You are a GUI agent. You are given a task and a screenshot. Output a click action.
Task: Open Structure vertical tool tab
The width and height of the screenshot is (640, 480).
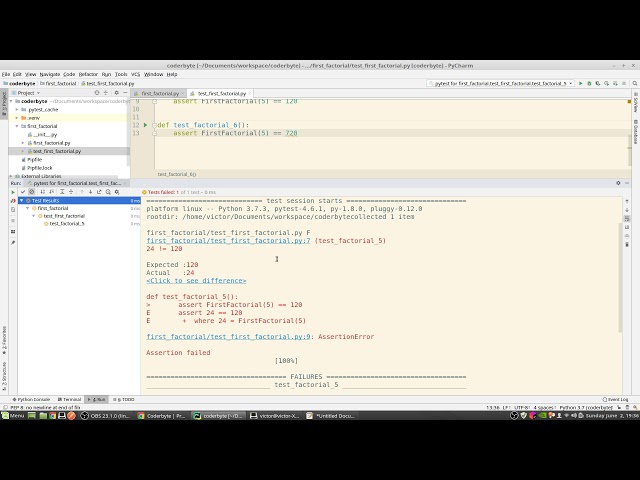click(4, 376)
